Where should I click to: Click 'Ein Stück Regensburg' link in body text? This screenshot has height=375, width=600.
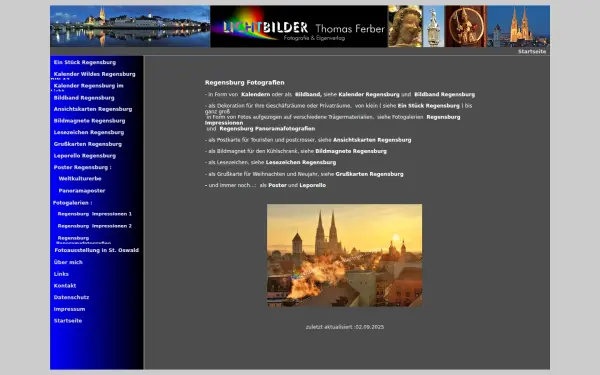pos(429,106)
